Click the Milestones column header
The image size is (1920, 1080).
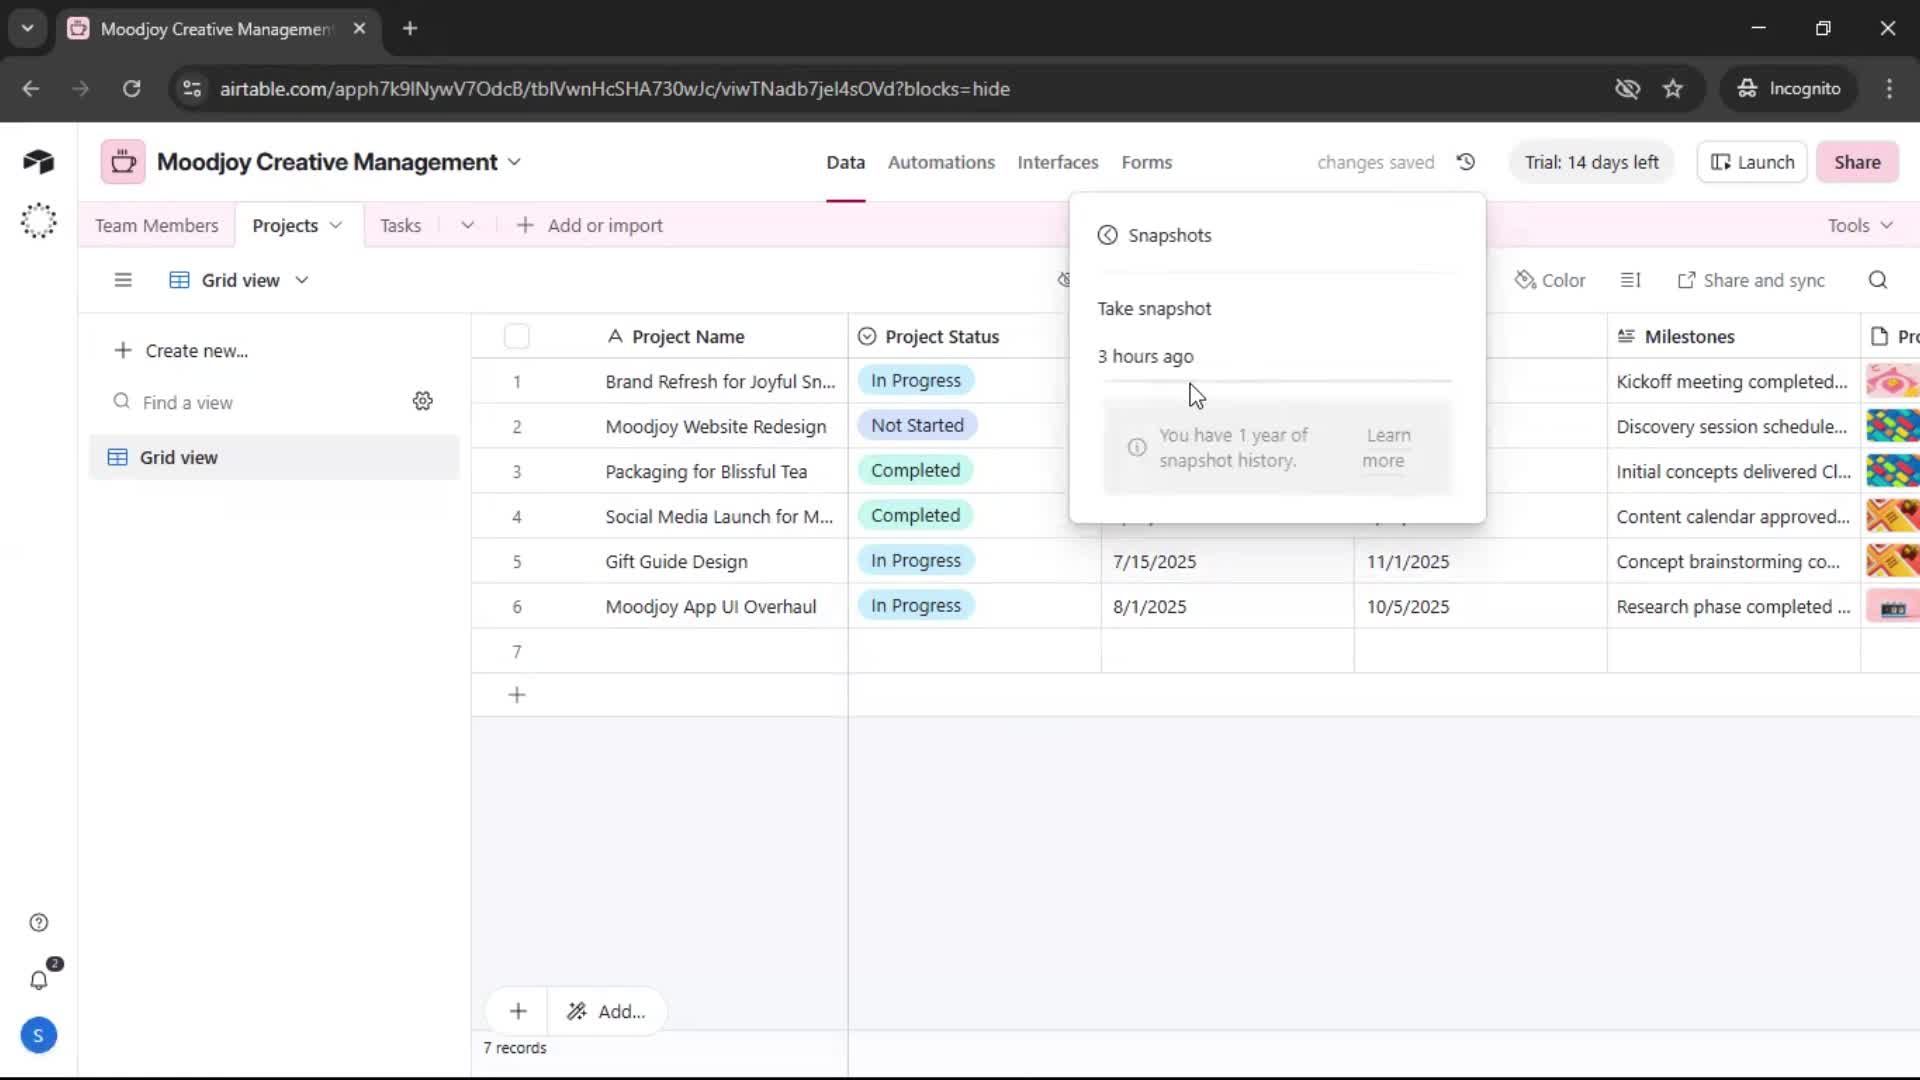click(x=1733, y=336)
